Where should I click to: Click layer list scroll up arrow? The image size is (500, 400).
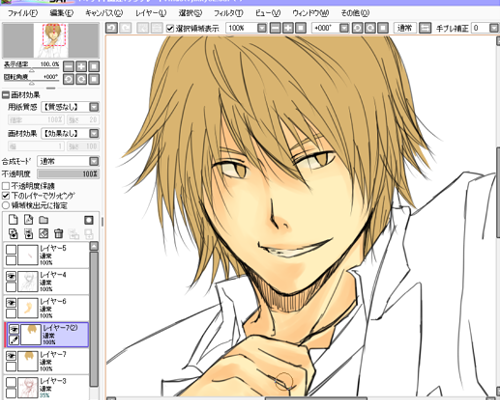pyautogui.click(x=94, y=246)
